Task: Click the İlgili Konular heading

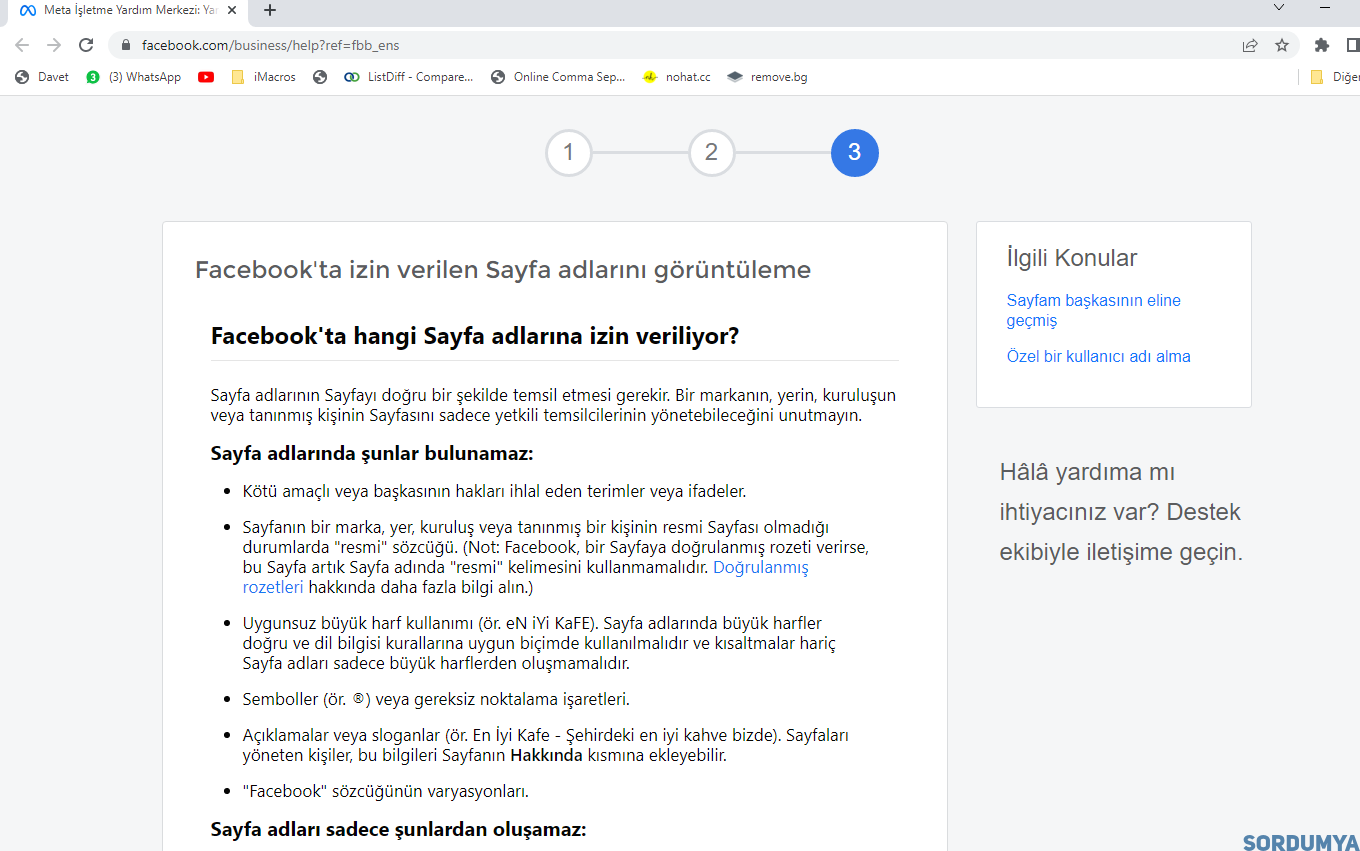Action: click(x=1072, y=258)
